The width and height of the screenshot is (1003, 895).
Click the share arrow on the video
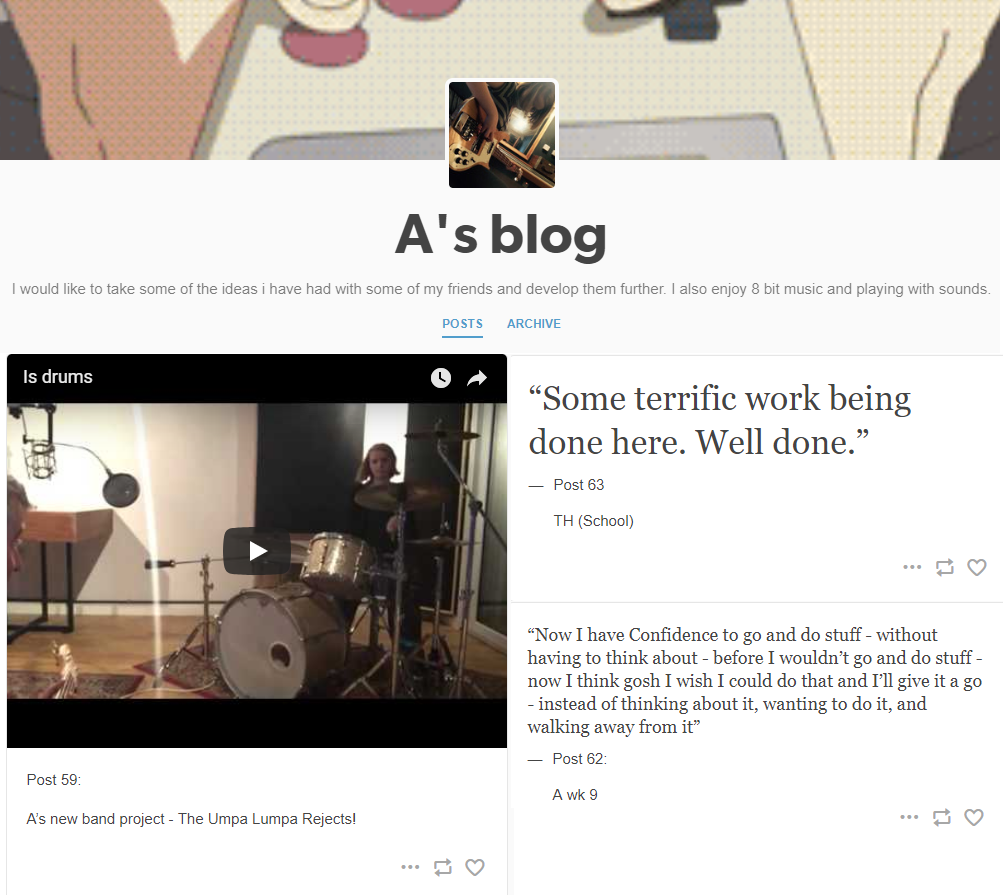pos(477,378)
